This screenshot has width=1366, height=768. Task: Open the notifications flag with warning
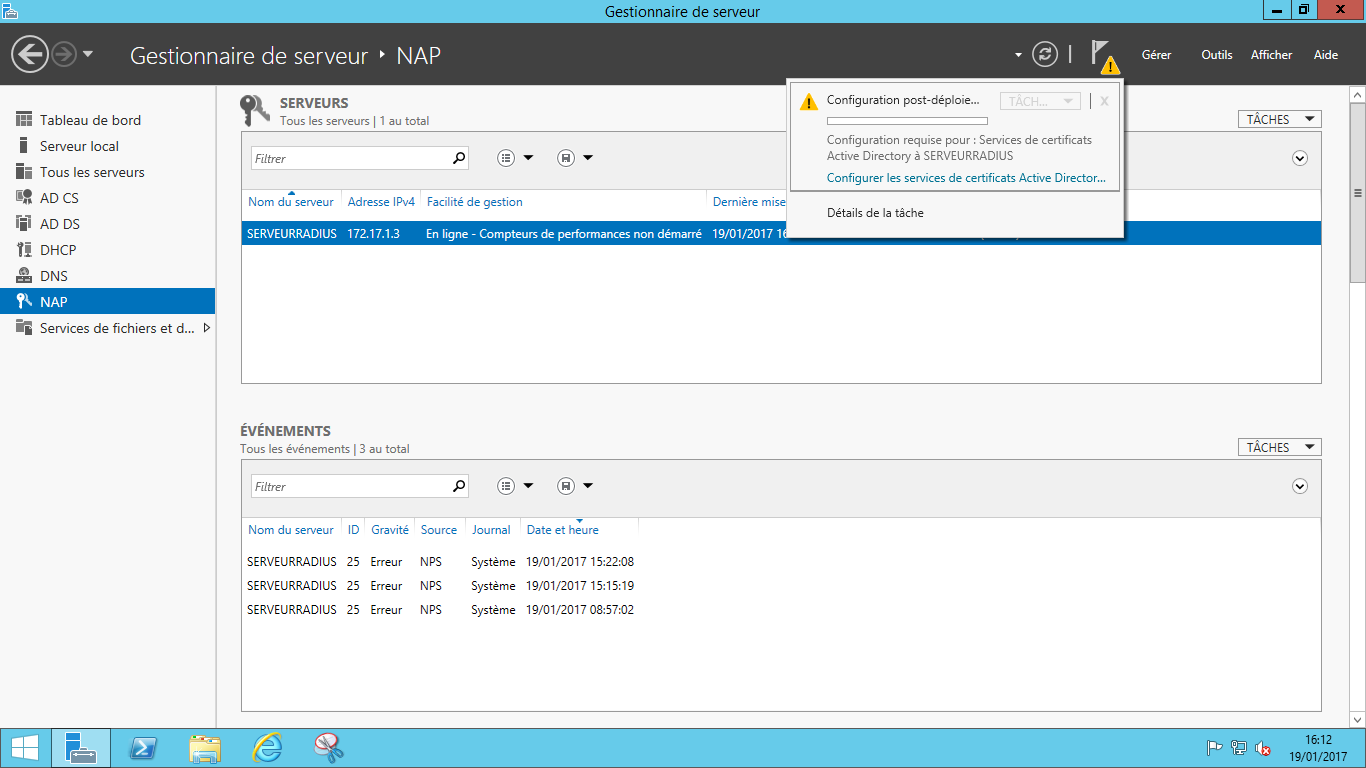click(1103, 55)
